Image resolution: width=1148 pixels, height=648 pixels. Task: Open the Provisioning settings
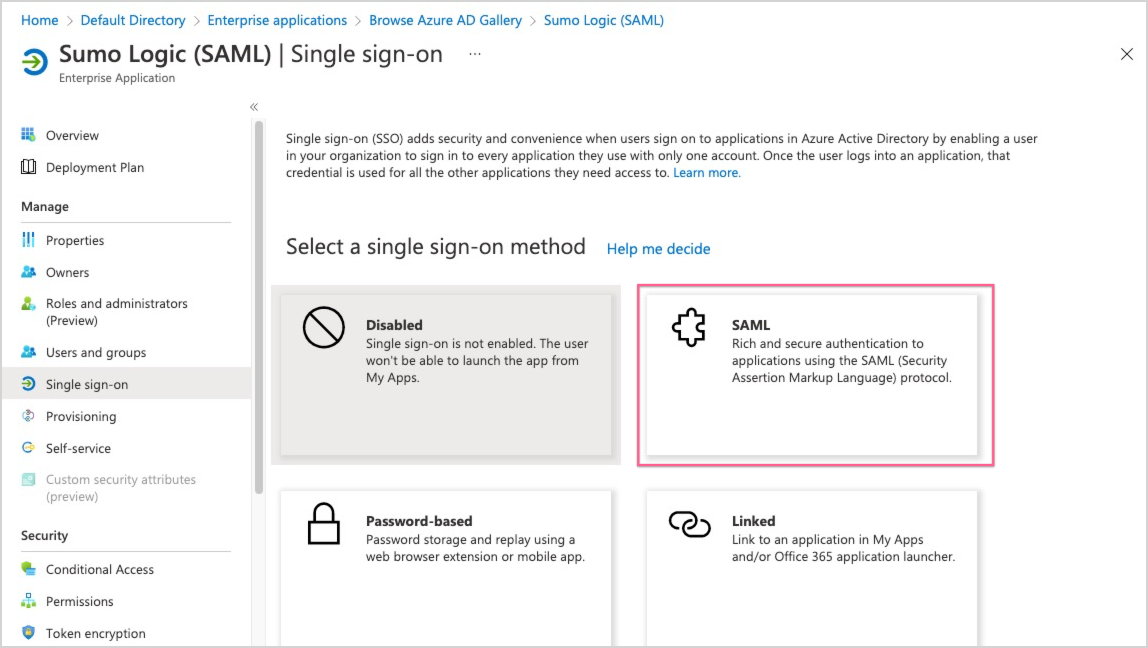[x=81, y=416]
